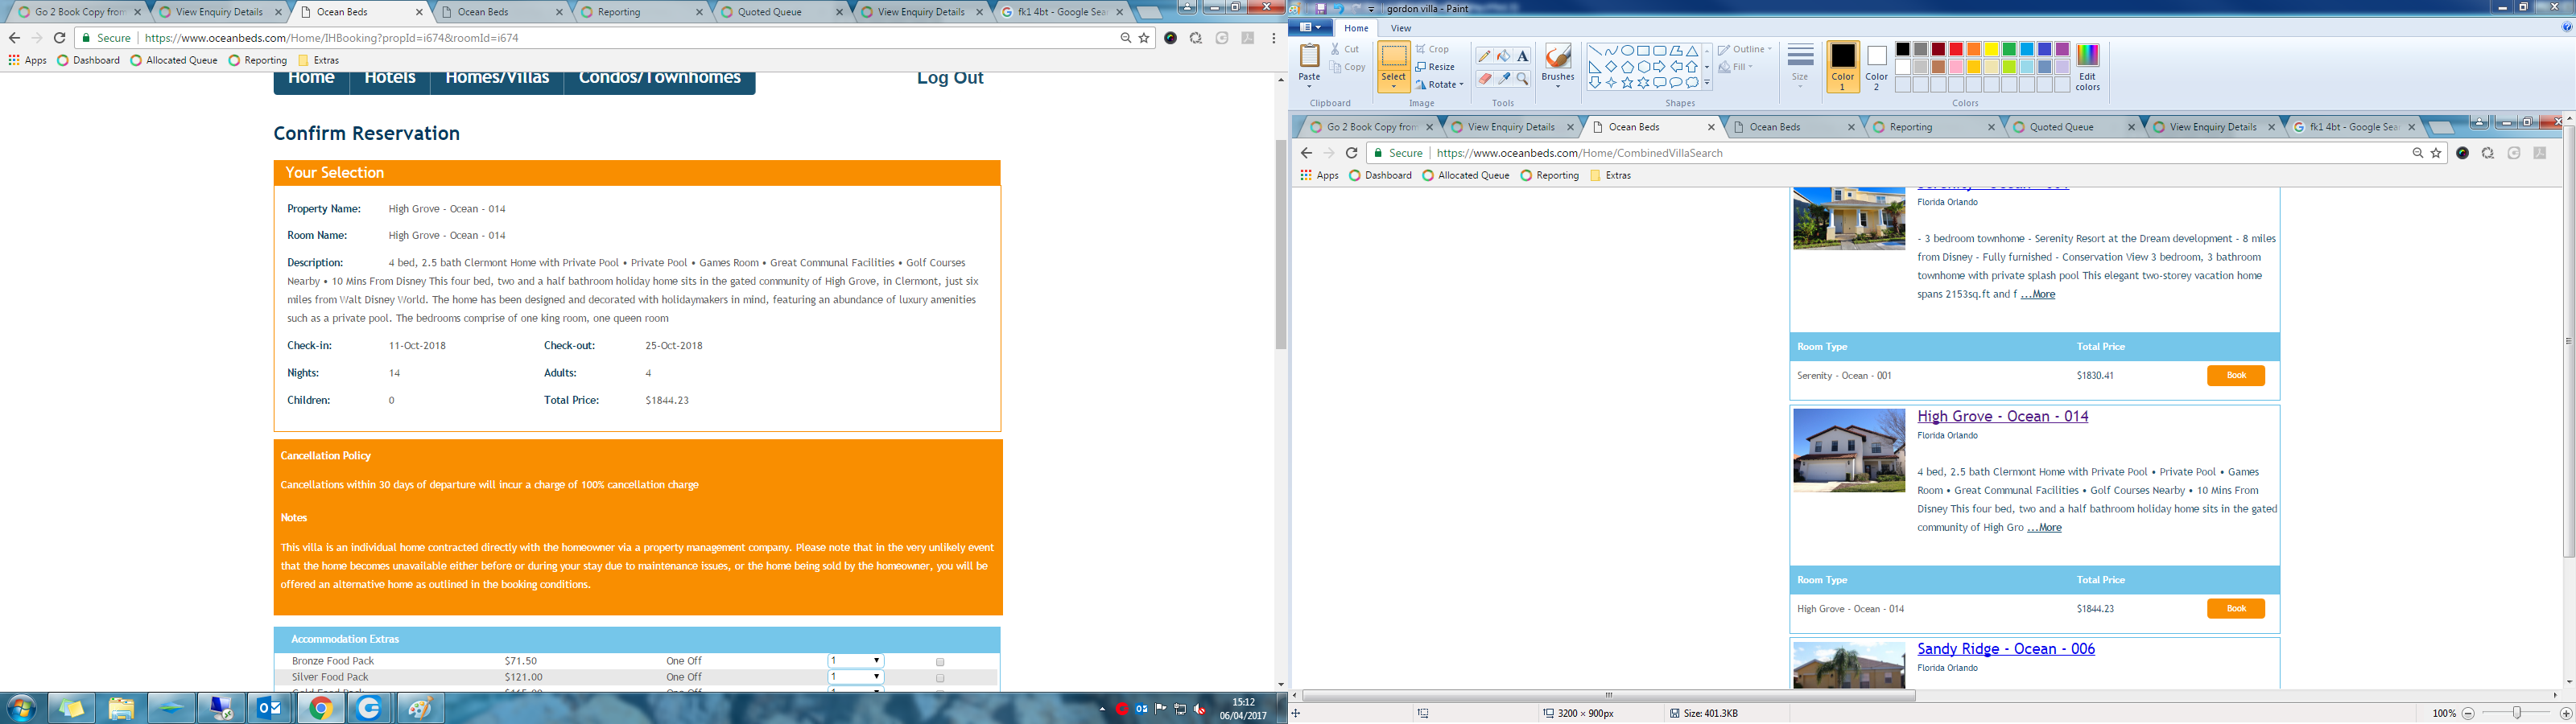2576x724 pixels.
Task: Expand the Select dropdown arrow in Paint
Action: tap(1393, 86)
